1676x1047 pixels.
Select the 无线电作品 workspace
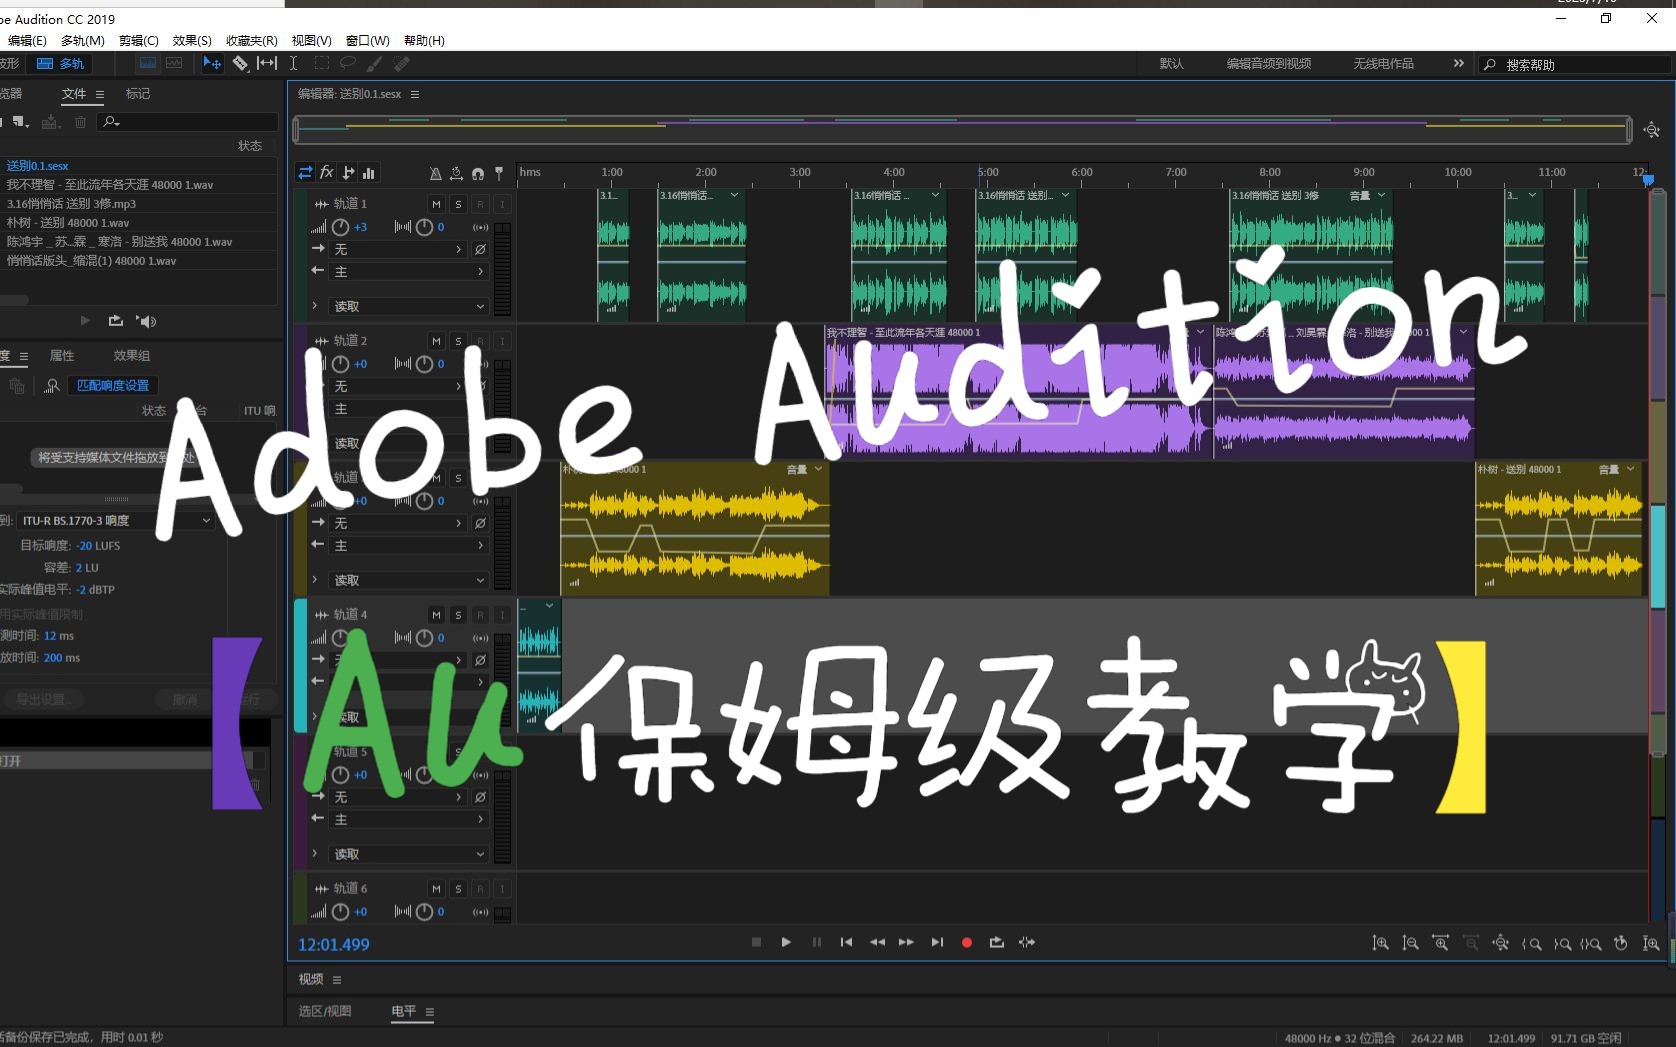[x=1383, y=63]
